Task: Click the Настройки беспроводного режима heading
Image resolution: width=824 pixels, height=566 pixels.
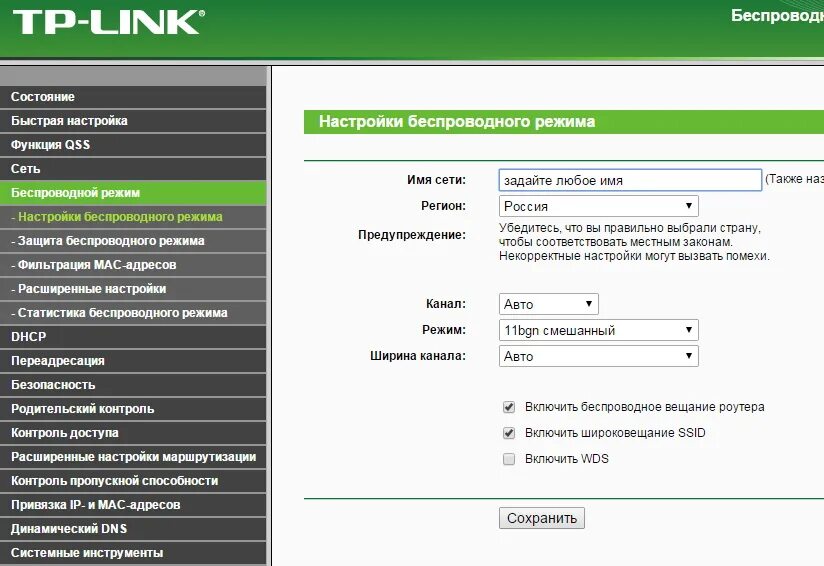Action: (x=457, y=121)
